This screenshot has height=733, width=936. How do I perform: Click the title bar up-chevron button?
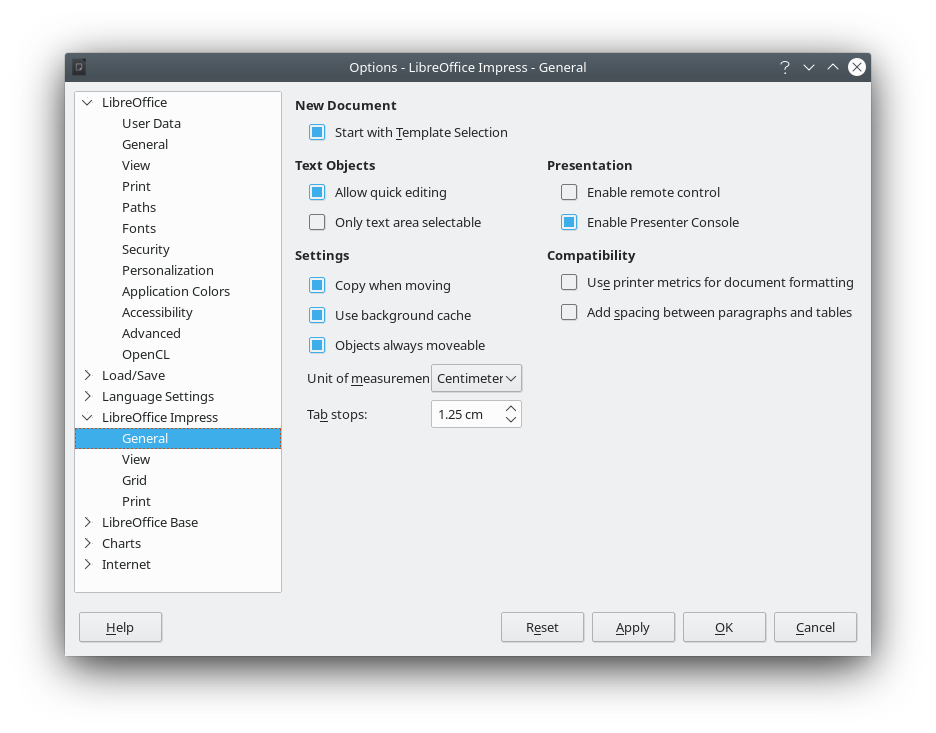(833, 67)
